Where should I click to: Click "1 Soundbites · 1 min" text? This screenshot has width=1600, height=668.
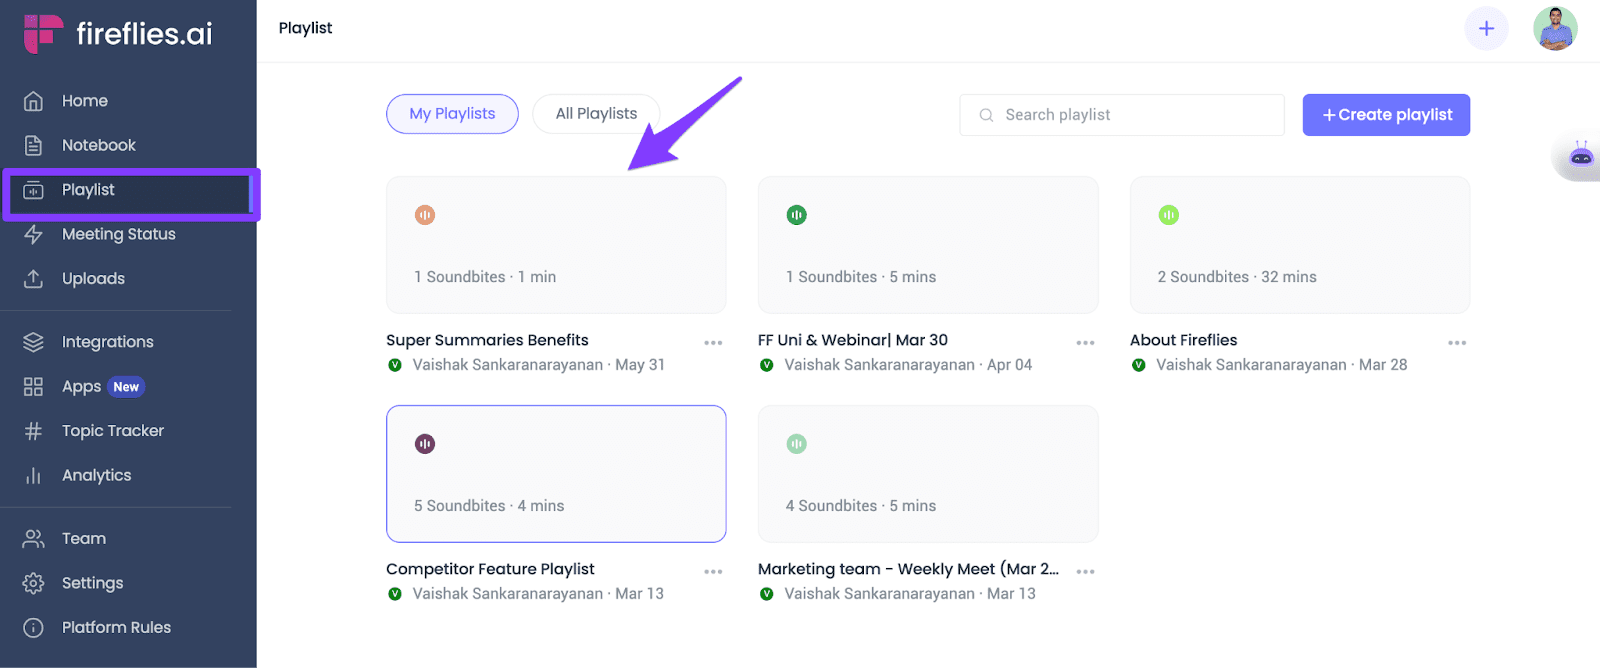[485, 277]
